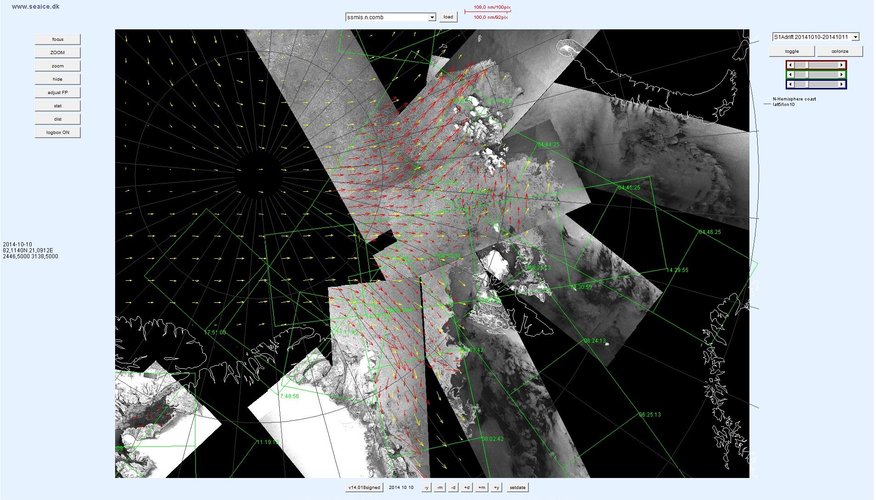Click the red slider's left arrow
This screenshot has height=500, width=876.
[x=791, y=65]
